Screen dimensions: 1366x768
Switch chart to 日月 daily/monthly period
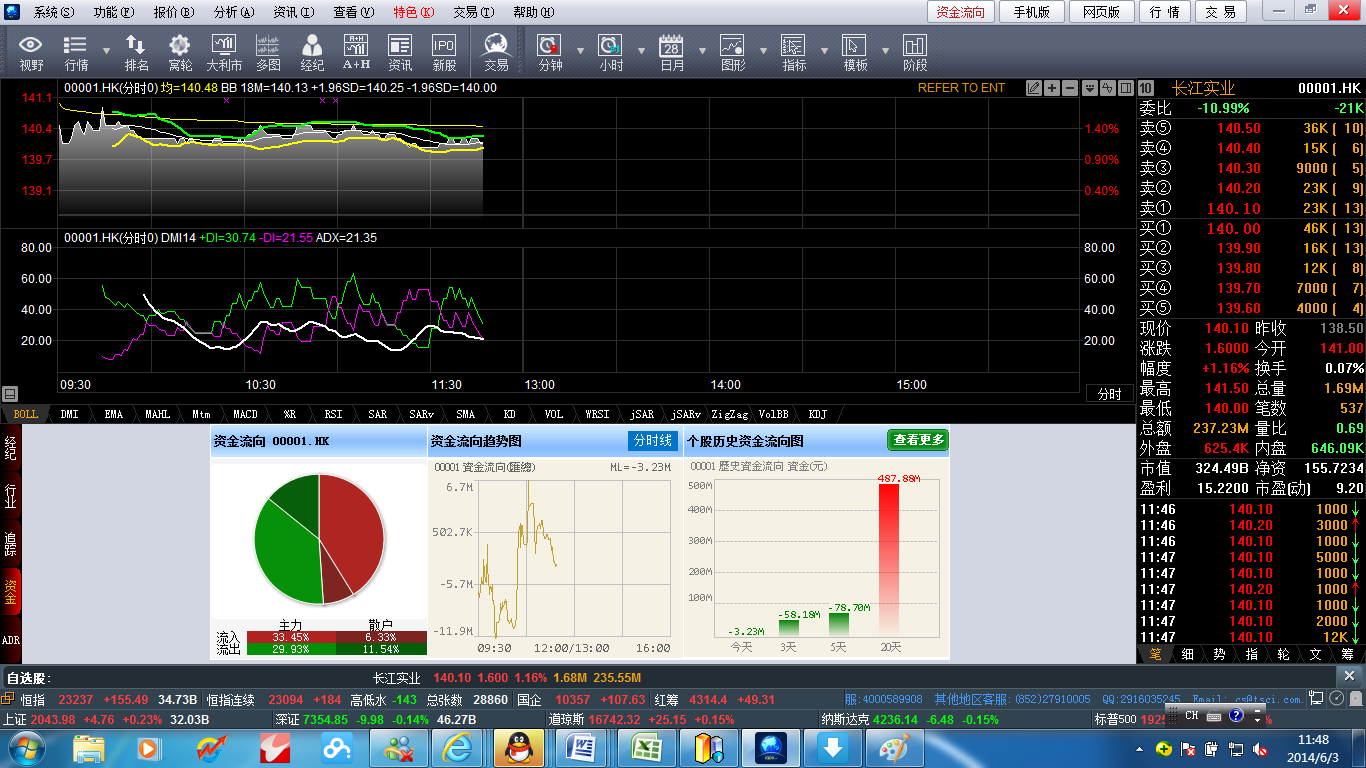(672, 52)
